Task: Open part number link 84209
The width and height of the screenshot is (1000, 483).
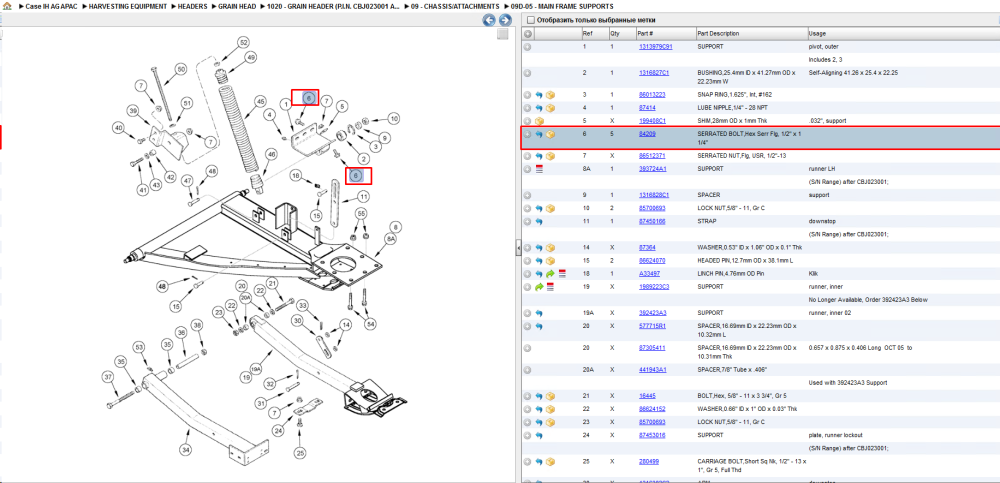Action: click(x=647, y=134)
